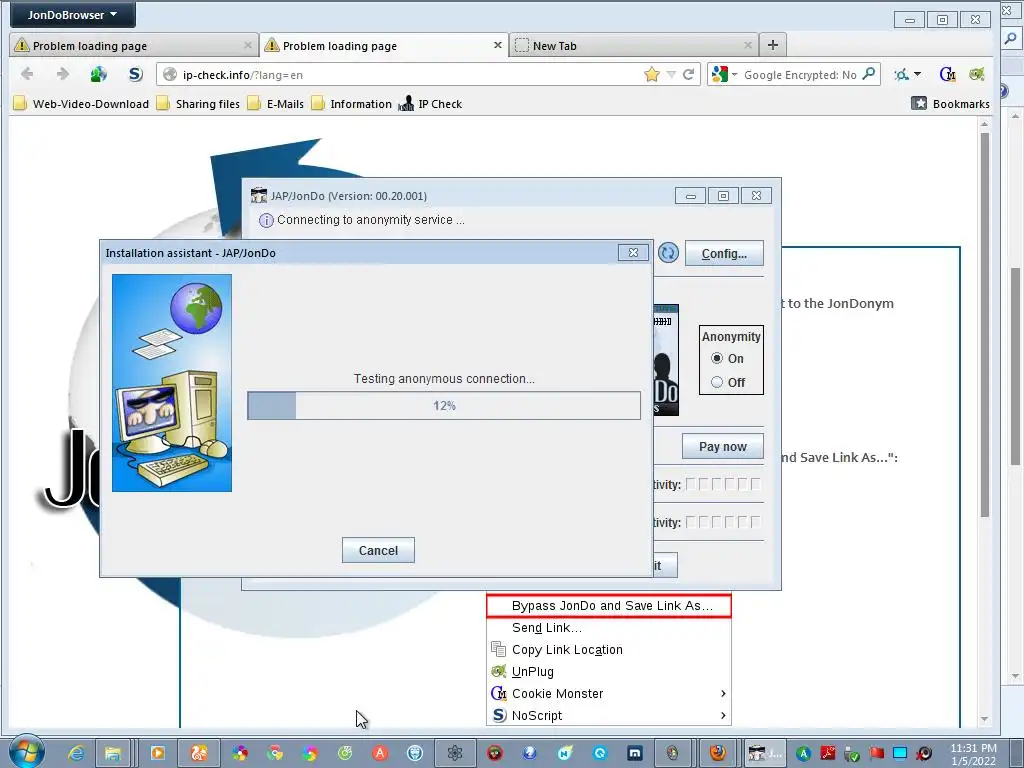Open the JAP/JonDo Config button
The width and height of the screenshot is (1024, 768).
(724, 253)
